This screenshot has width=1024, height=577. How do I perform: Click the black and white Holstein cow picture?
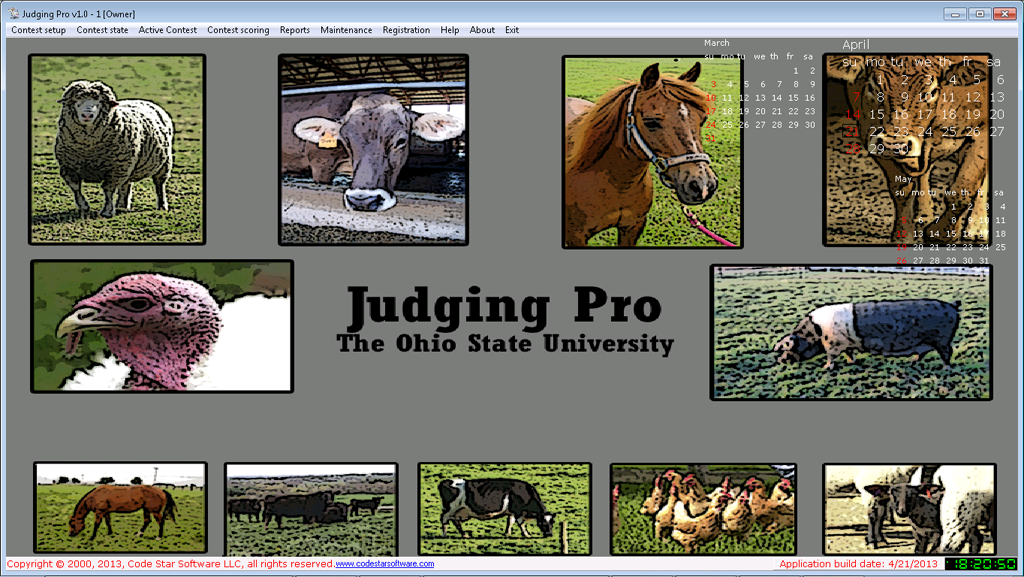point(504,508)
